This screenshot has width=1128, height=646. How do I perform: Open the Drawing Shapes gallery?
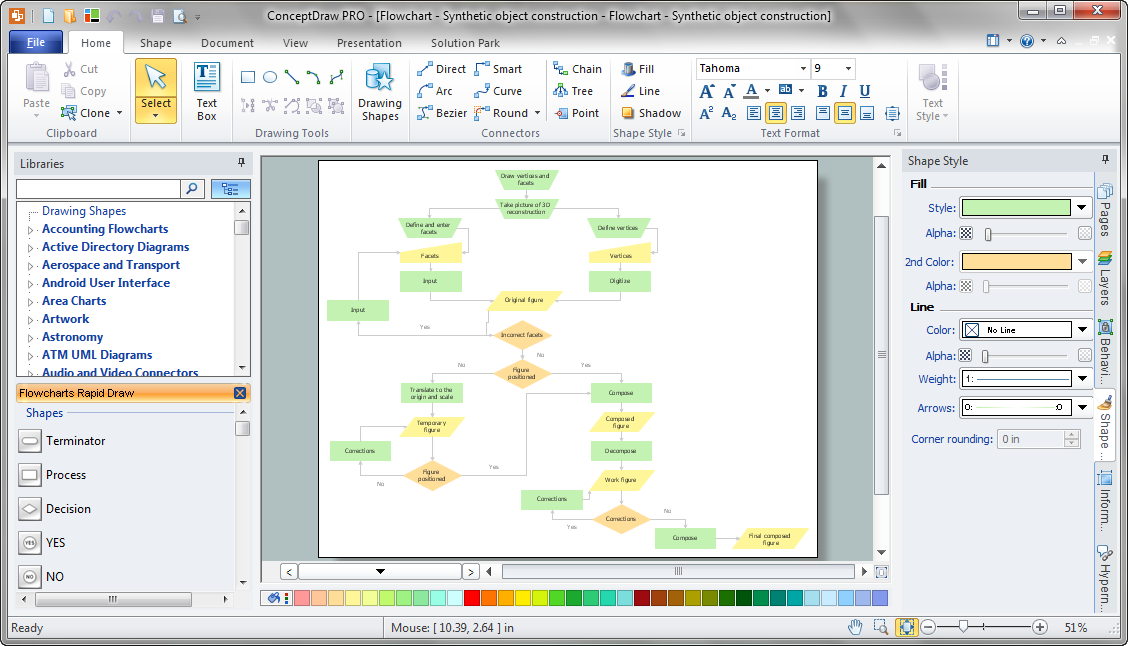coord(380,90)
